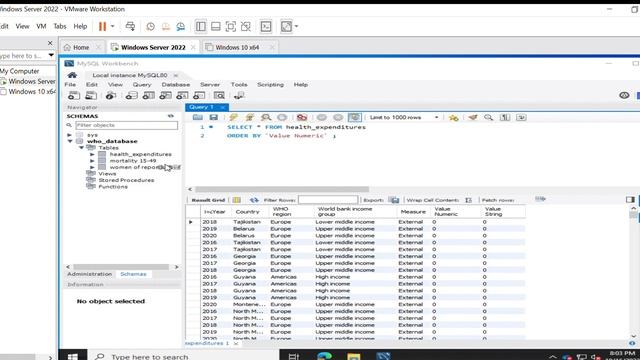Toggle word wrapping in the editor

tap(521, 118)
